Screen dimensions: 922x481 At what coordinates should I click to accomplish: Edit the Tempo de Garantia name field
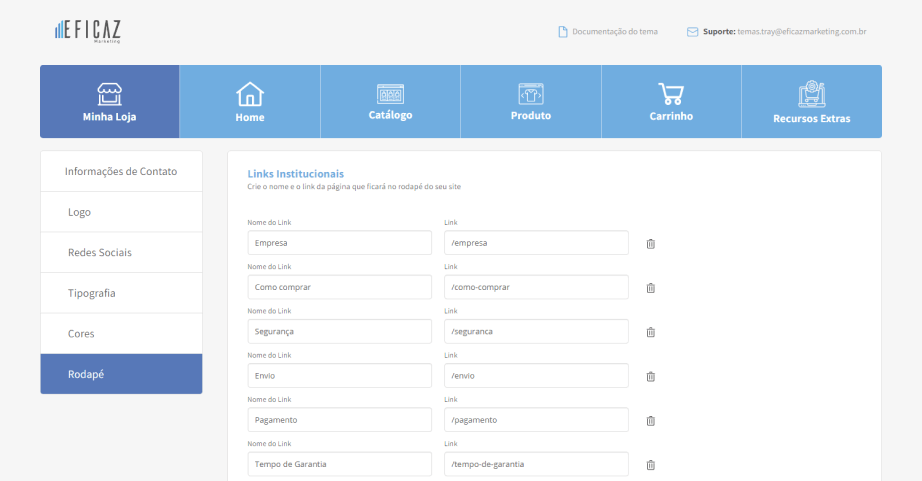click(339, 464)
